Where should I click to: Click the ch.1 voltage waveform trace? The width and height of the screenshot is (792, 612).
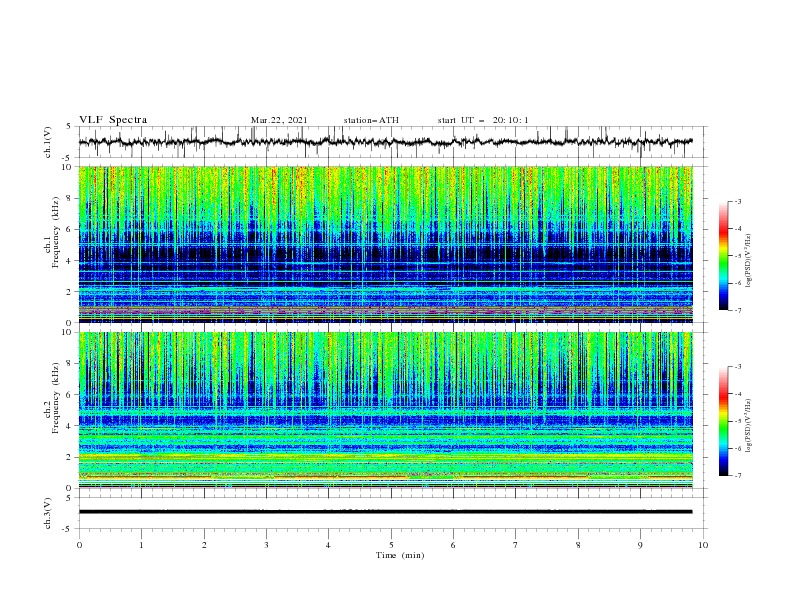click(385, 142)
